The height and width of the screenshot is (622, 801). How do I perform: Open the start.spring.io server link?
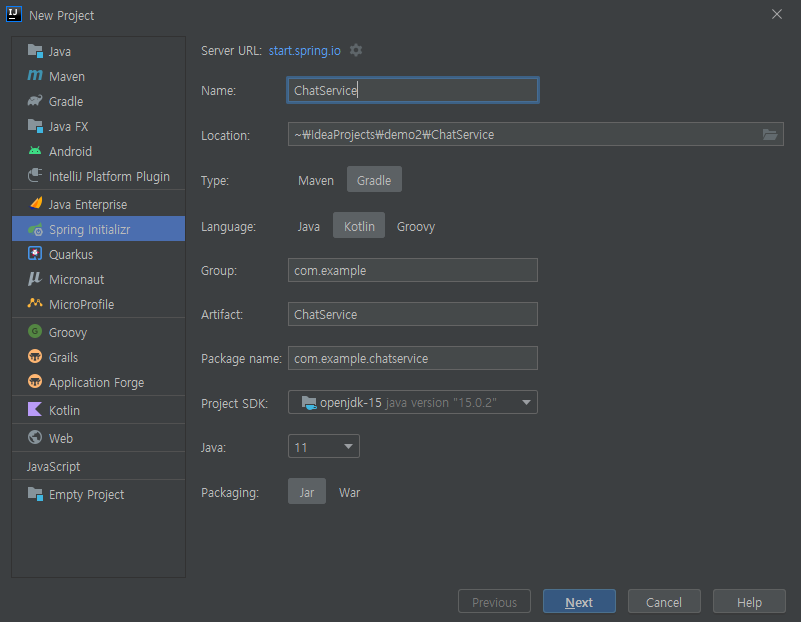304,51
